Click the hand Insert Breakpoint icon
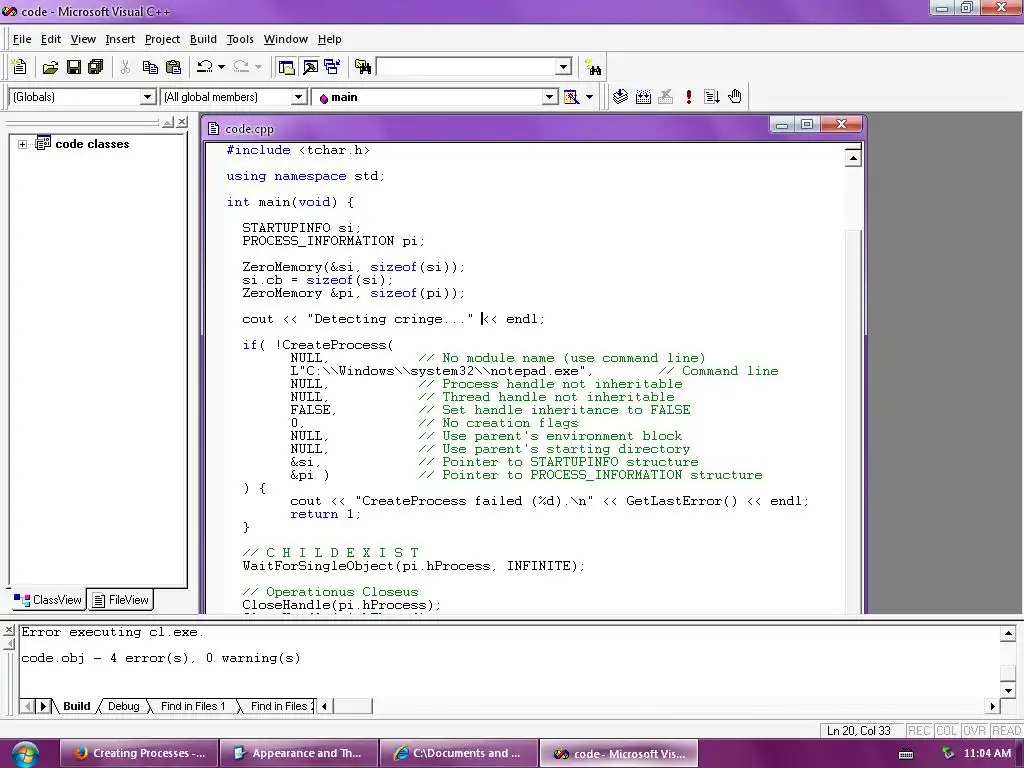 (x=735, y=97)
